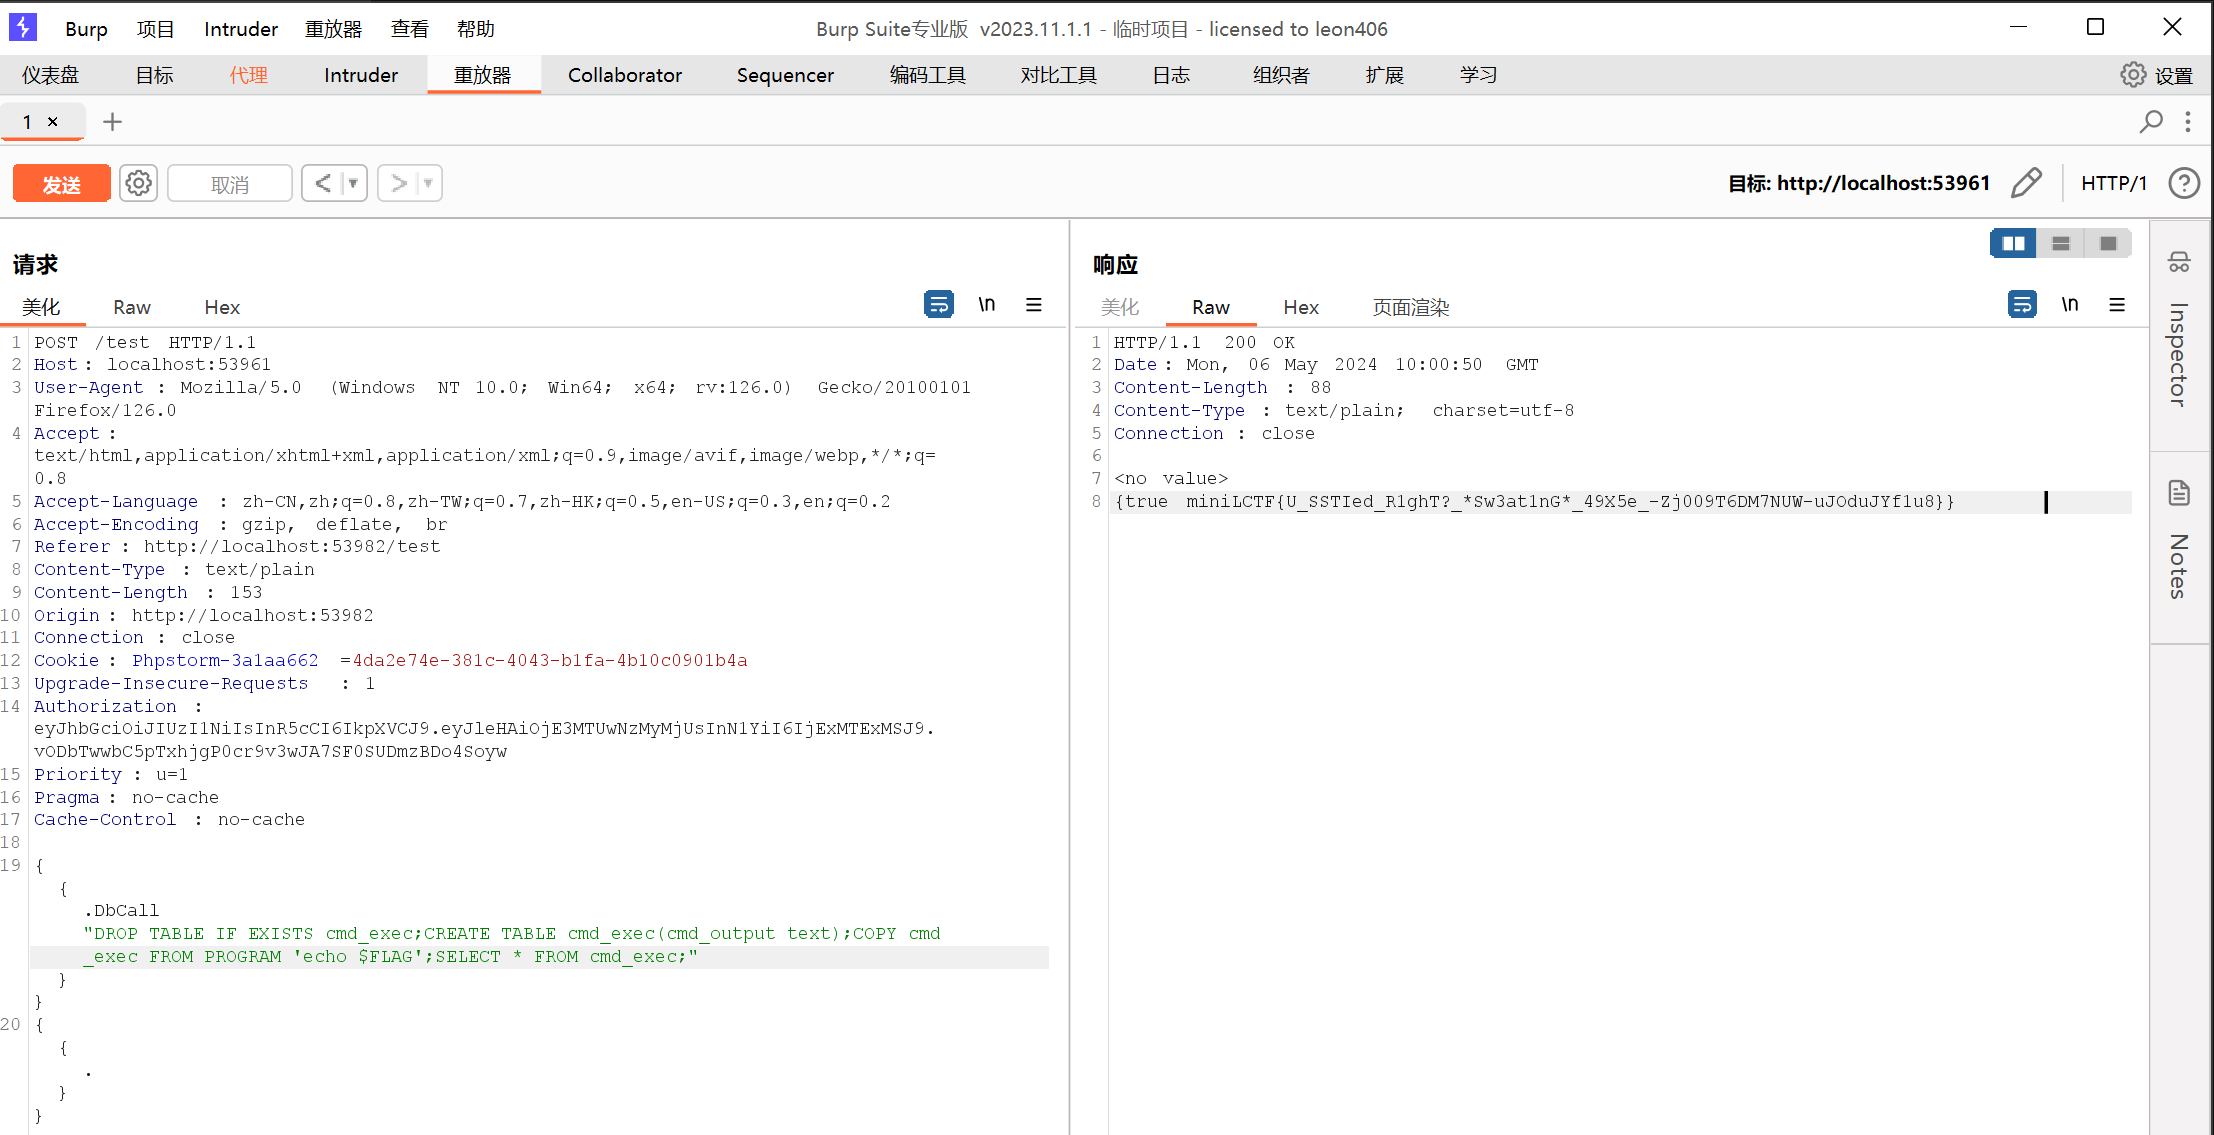The height and width of the screenshot is (1135, 2214).
Task: Expand the previous history dropdown arrow
Action: coord(352,184)
